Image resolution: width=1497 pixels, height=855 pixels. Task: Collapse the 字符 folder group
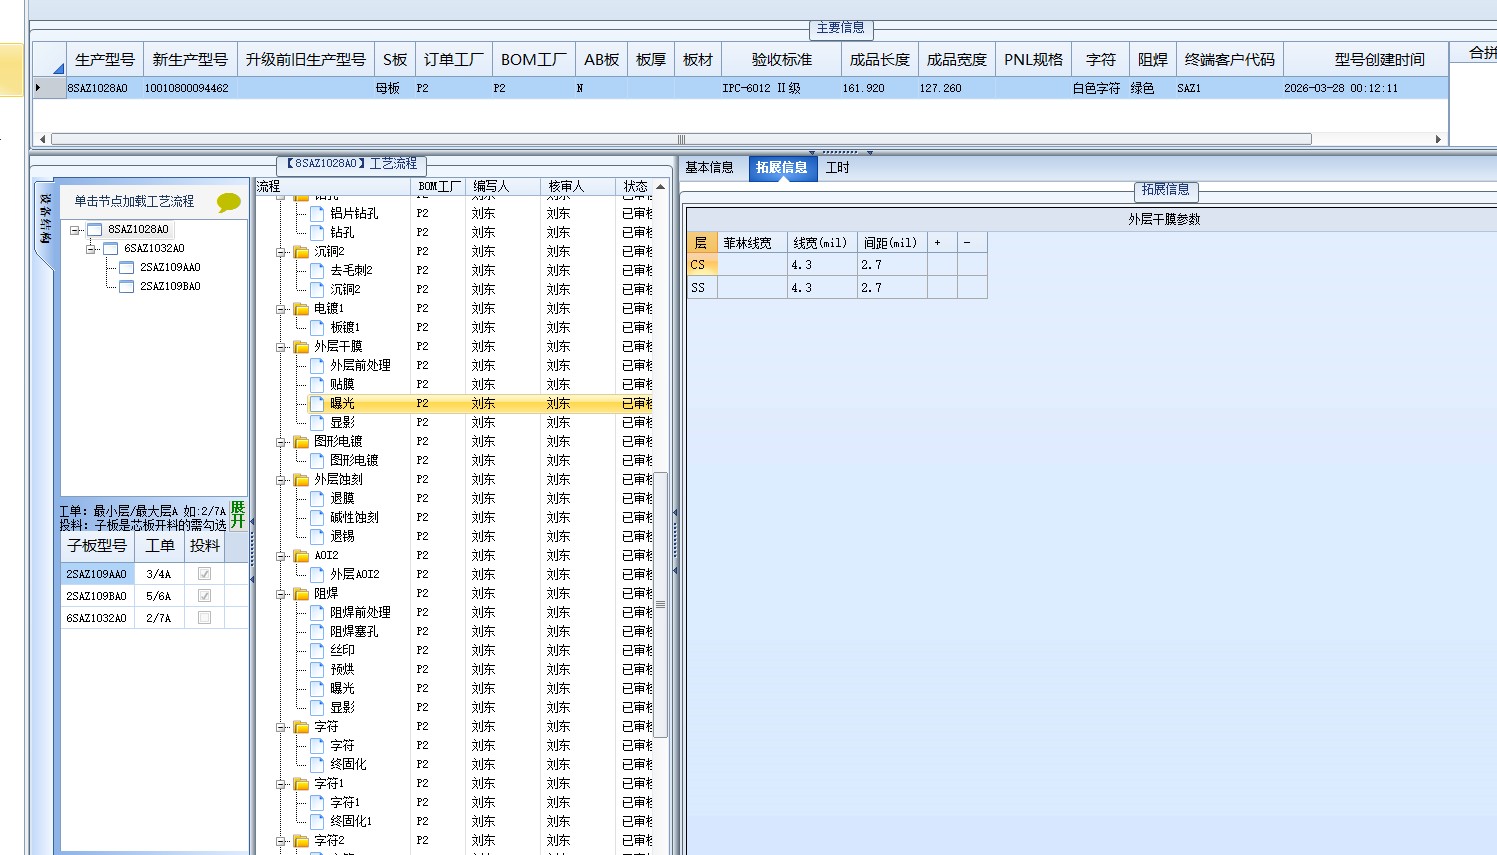(282, 727)
